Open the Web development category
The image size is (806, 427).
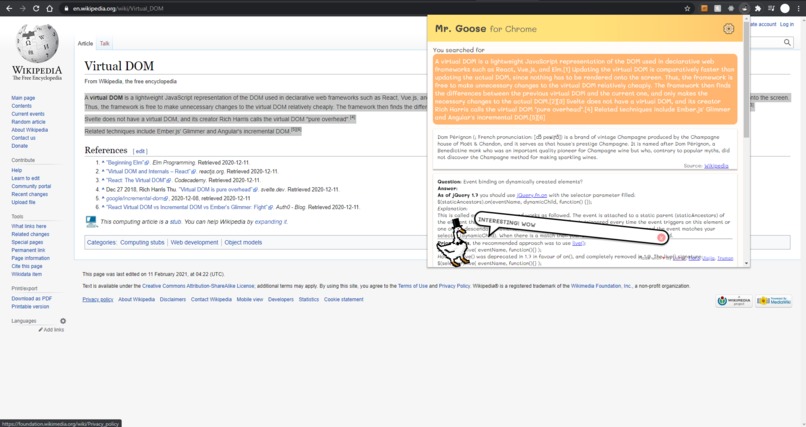[x=194, y=242]
